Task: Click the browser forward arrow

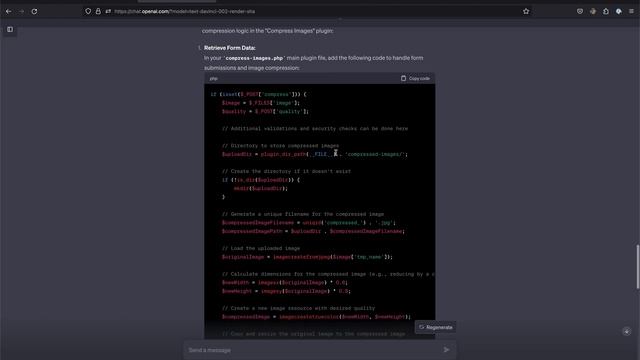Action: tap(22, 11)
